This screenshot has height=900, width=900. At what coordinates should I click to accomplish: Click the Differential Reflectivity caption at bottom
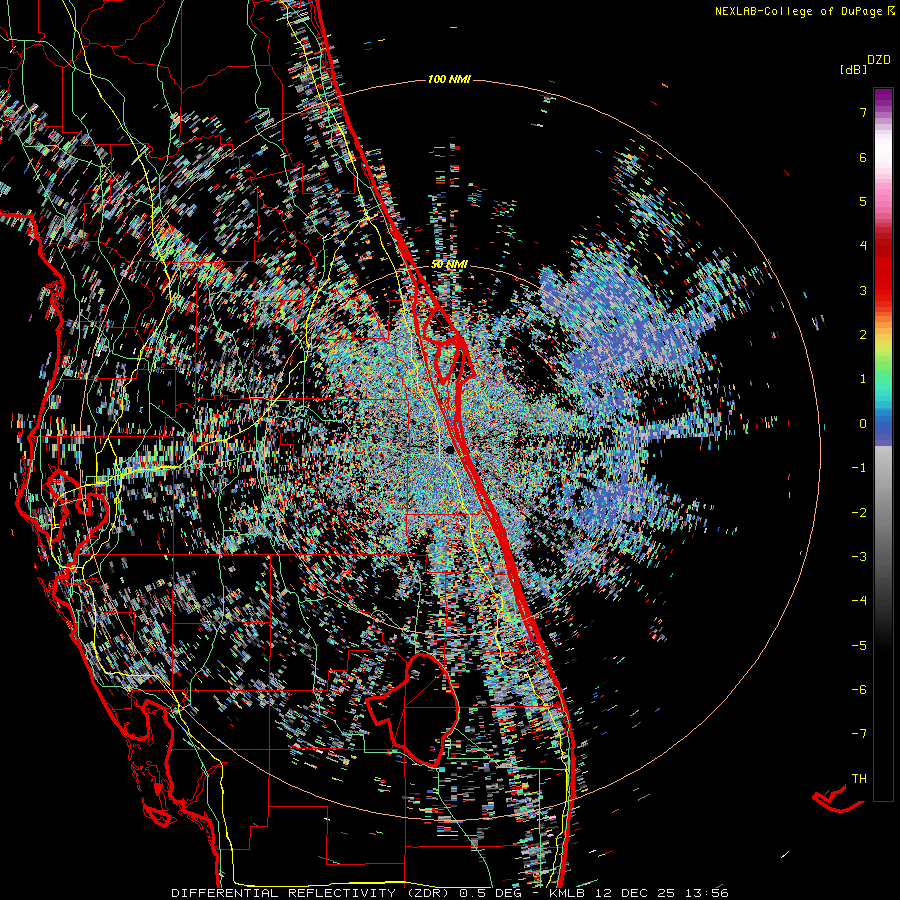449,893
